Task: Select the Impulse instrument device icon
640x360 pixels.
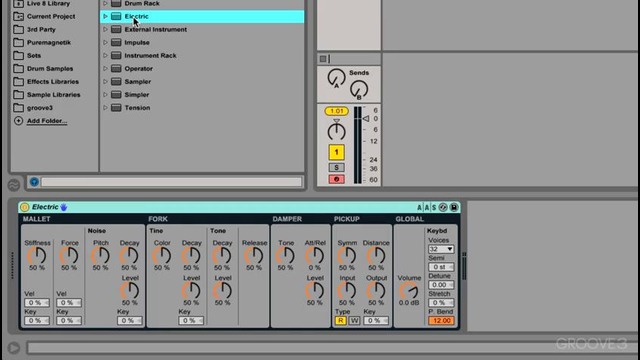Action: pos(116,42)
